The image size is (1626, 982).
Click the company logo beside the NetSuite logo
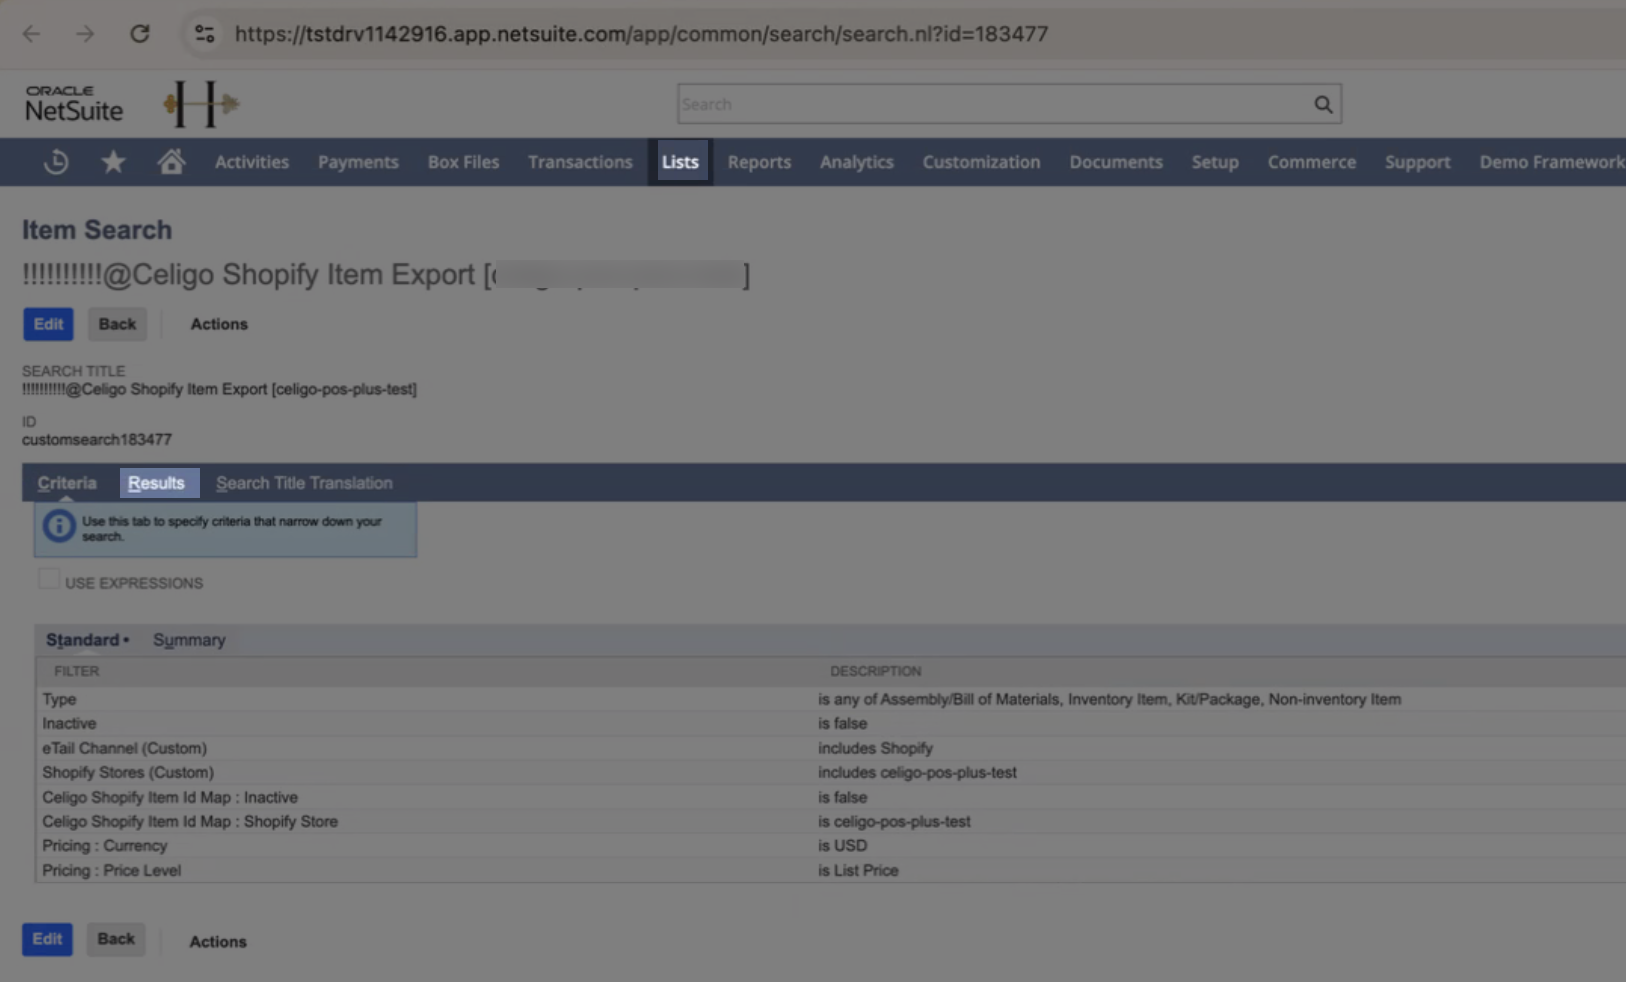(x=201, y=104)
